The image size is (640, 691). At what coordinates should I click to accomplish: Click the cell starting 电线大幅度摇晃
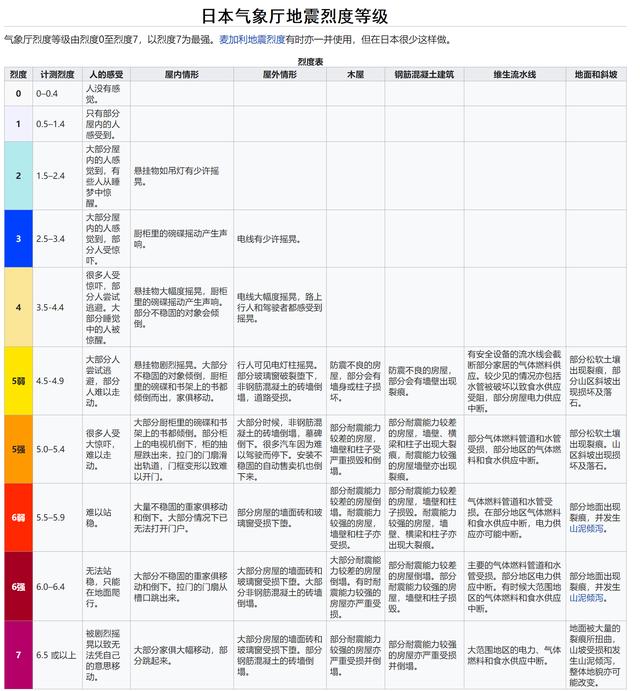280,307
